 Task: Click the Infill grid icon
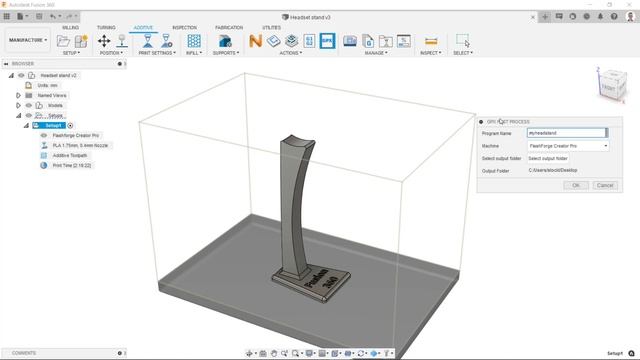point(194,41)
